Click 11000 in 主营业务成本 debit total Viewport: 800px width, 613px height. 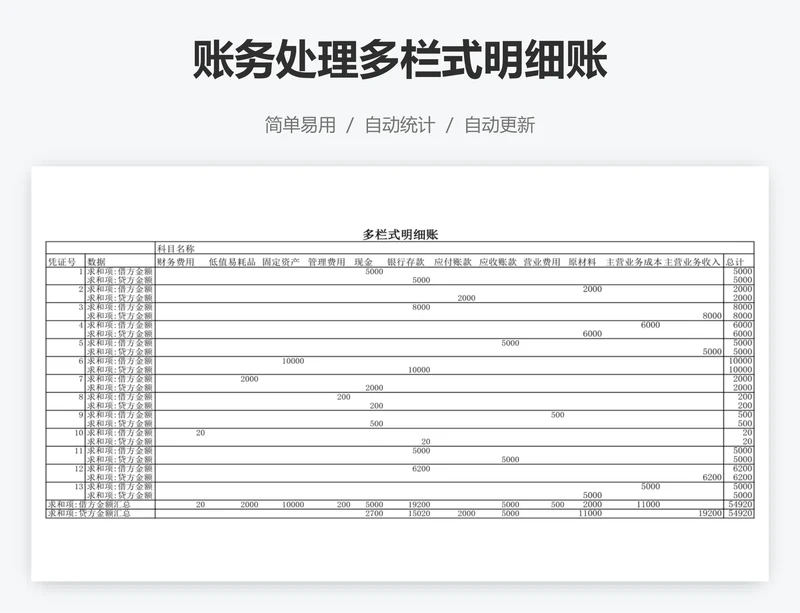[648, 504]
